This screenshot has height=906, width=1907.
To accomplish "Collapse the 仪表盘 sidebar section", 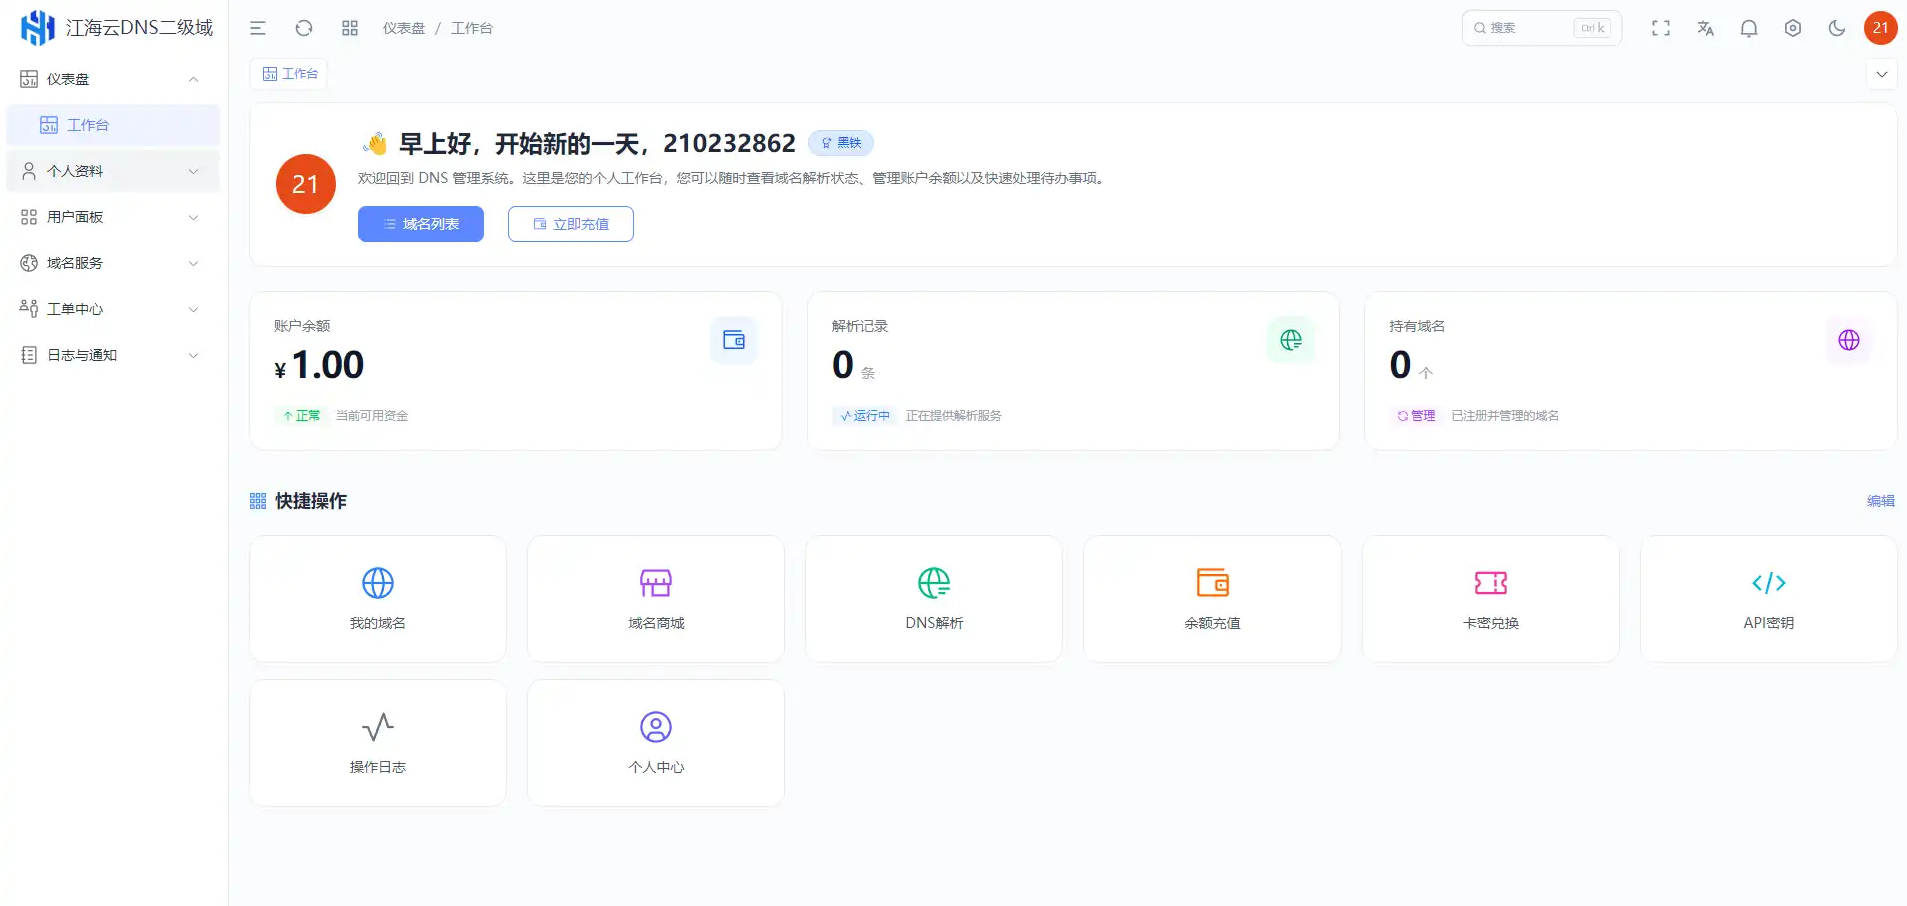I will (111, 78).
